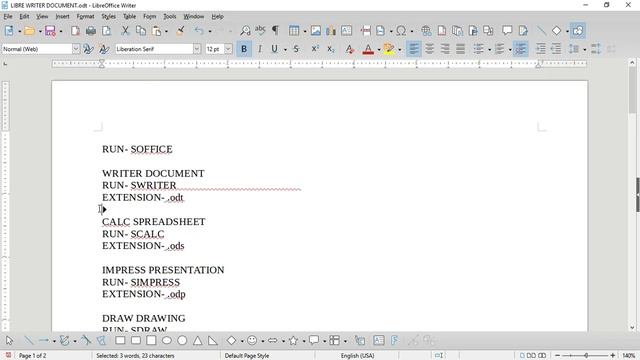The height and width of the screenshot is (360, 640).
Task: Click the Font Size input field
Action: pos(214,49)
